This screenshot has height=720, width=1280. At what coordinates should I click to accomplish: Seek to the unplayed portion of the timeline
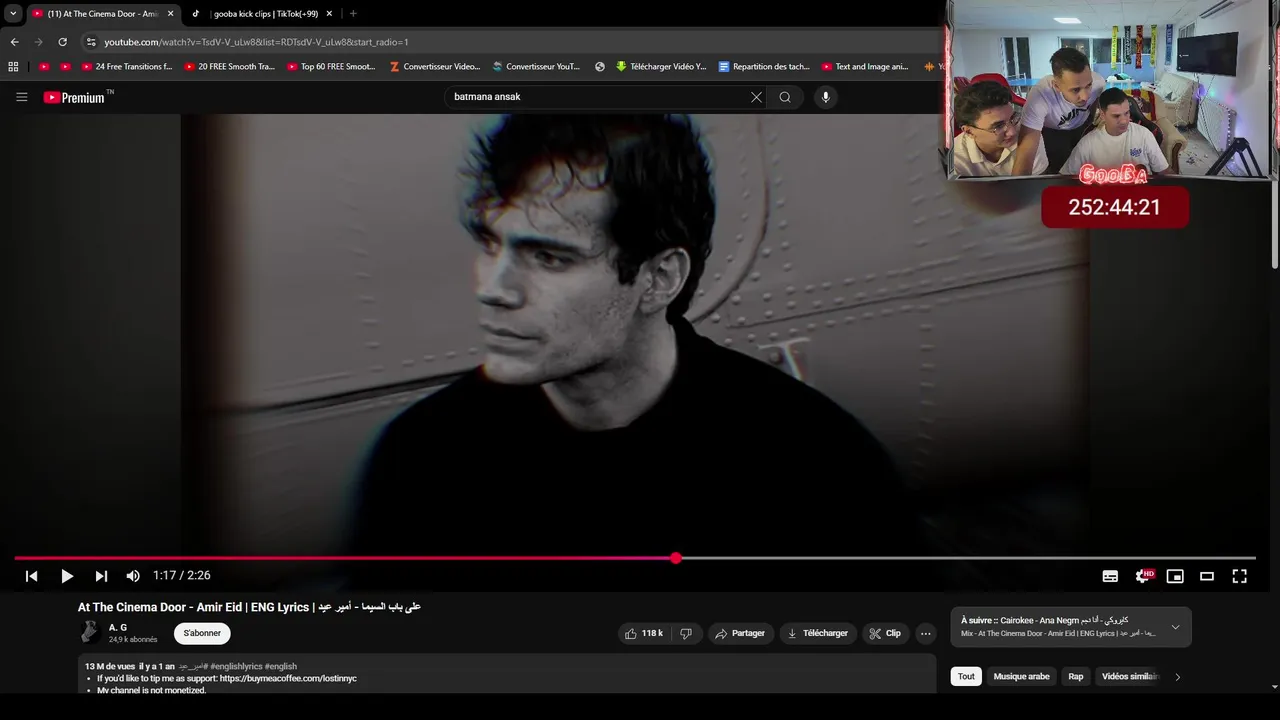tap(968, 558)
